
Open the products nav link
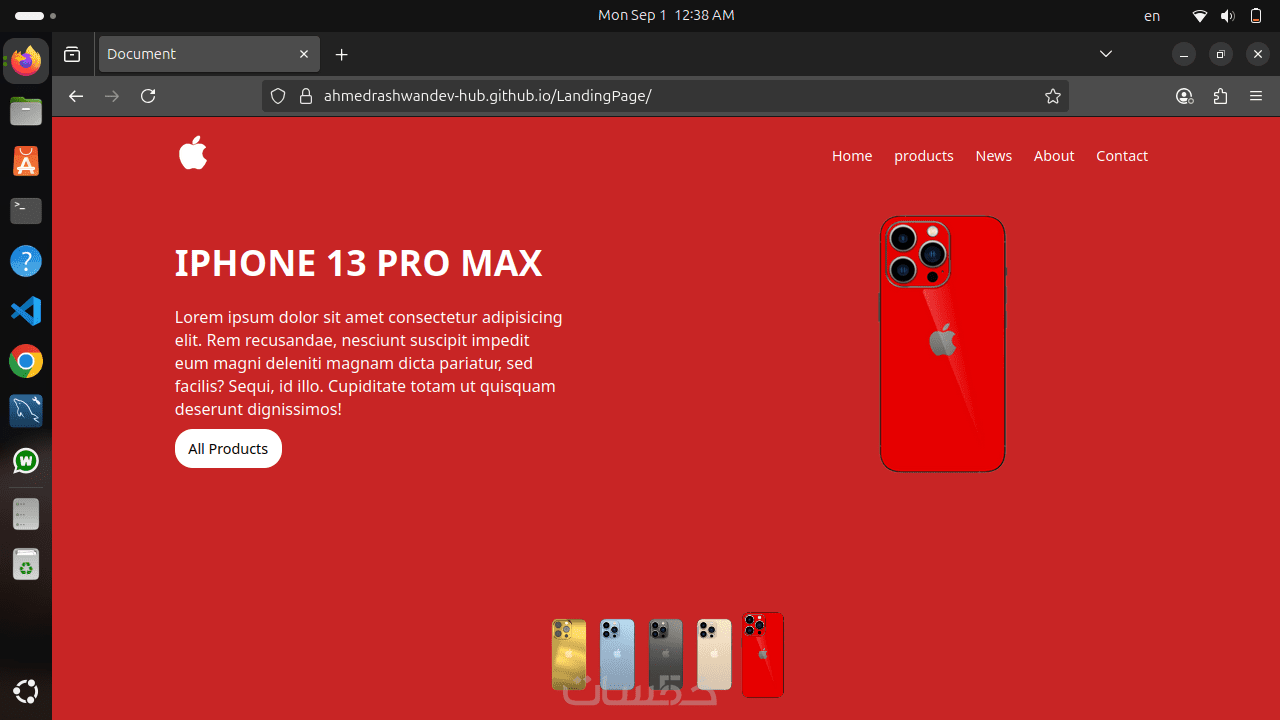[x=924, y=156]
